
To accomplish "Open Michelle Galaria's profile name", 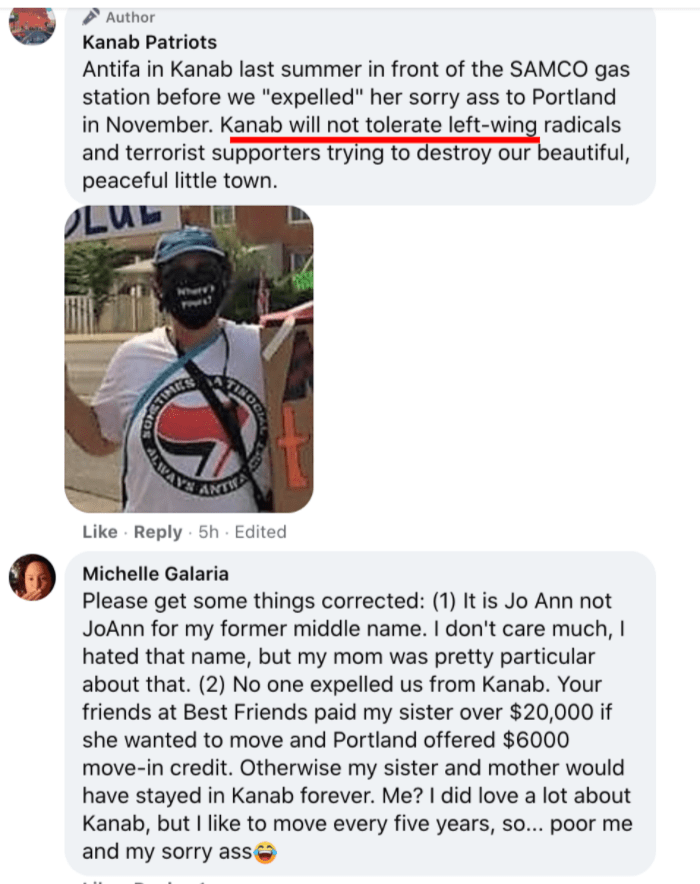I will 156,574.
